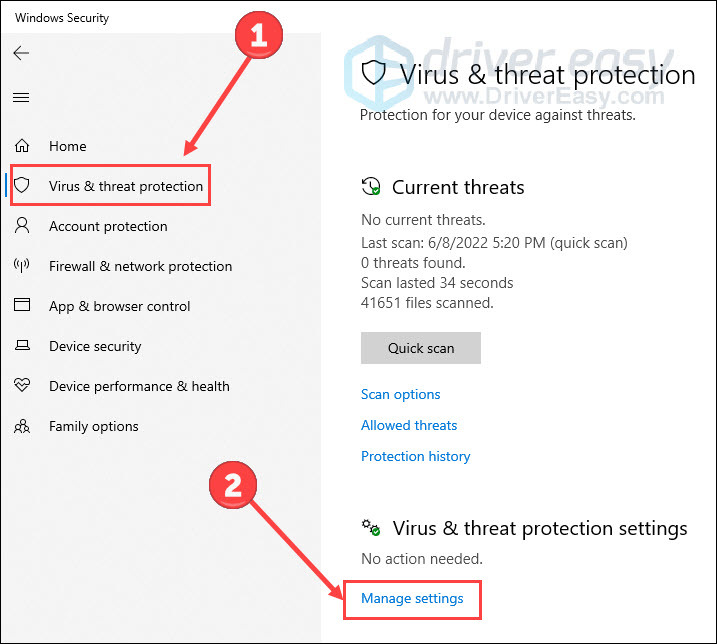View Allowed threats link
The height and width of the screenshot is (644, 717).
coord(409,425)
